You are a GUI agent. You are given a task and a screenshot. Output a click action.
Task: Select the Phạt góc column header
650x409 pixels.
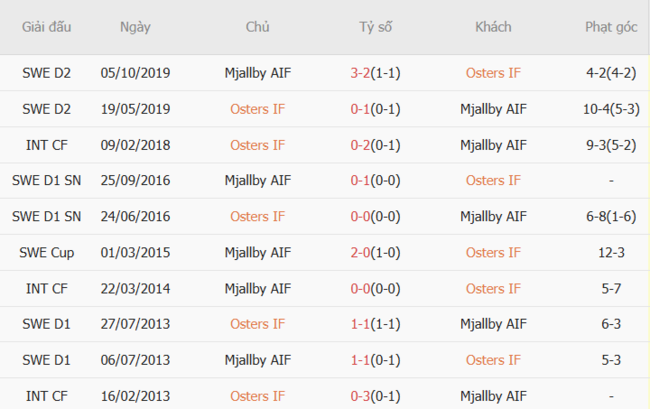611,27
